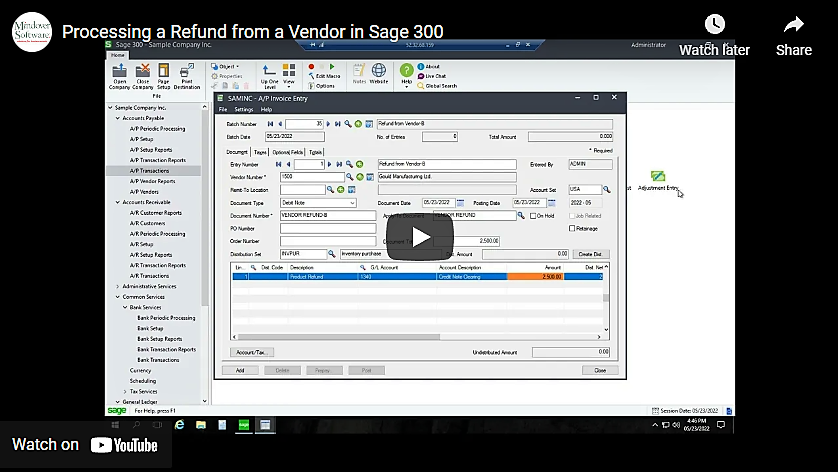Image resolution: width=838 pixels, height=472 pixels.
Task: Switch to the Optional Fields tab
Action: click(288, 152)
